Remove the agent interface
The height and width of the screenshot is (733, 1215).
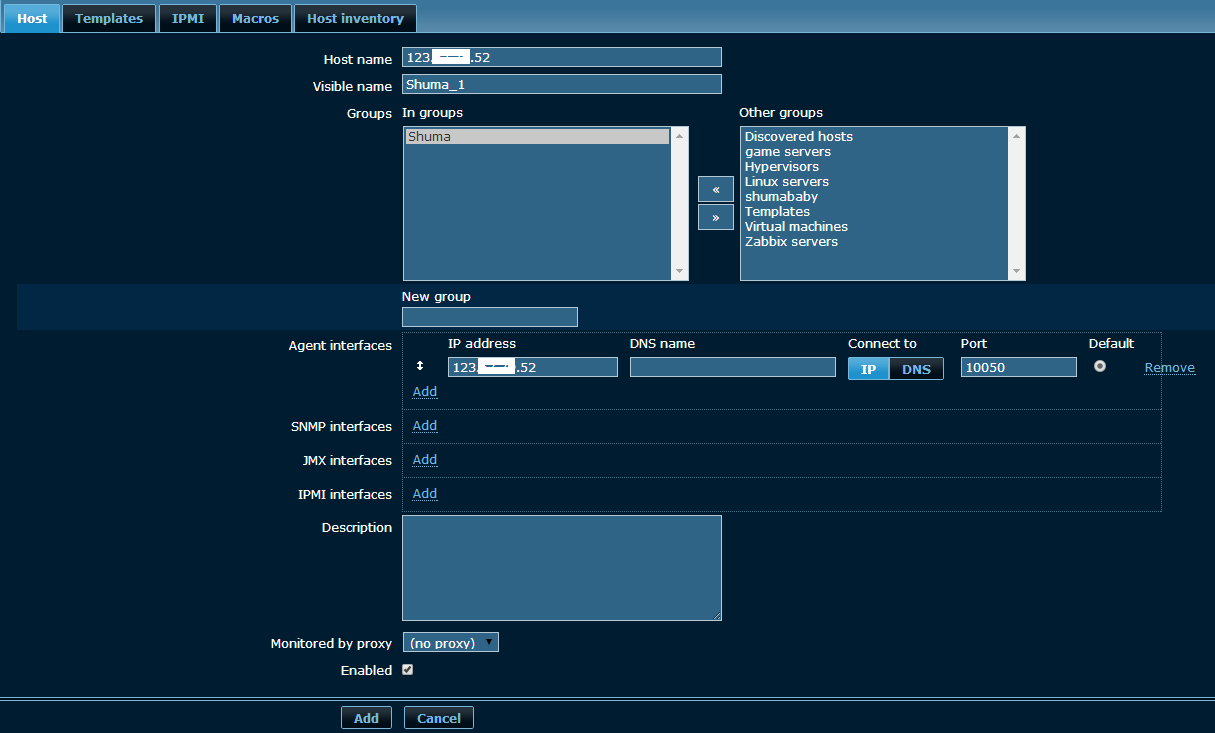pyautogui.click(x=1169, y=368)
